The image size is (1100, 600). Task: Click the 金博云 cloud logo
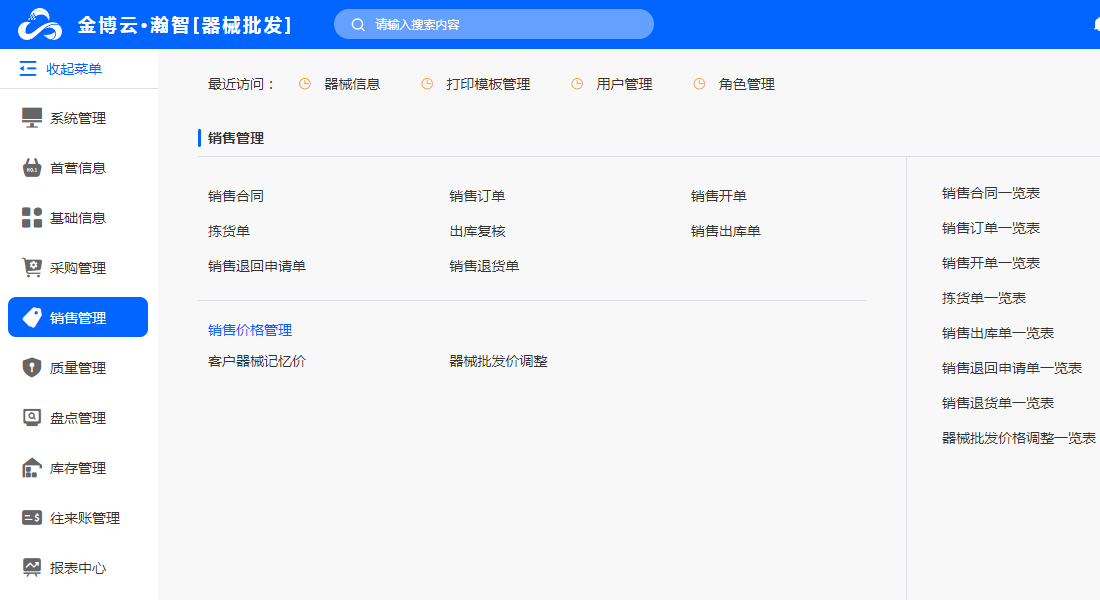coord(40,24)
